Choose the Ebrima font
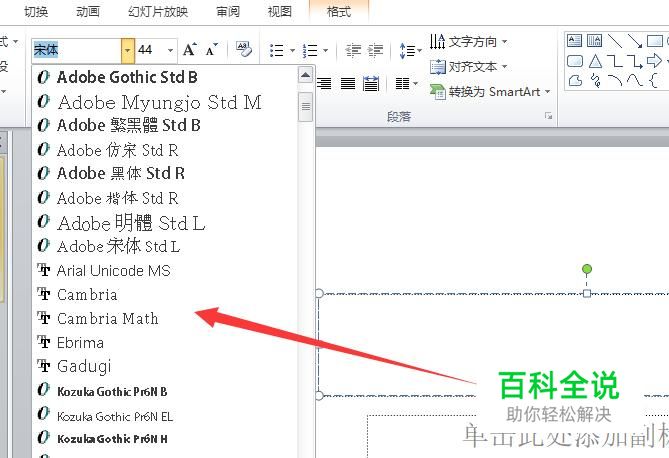This screenshot has width=669, height=458. 165,342
